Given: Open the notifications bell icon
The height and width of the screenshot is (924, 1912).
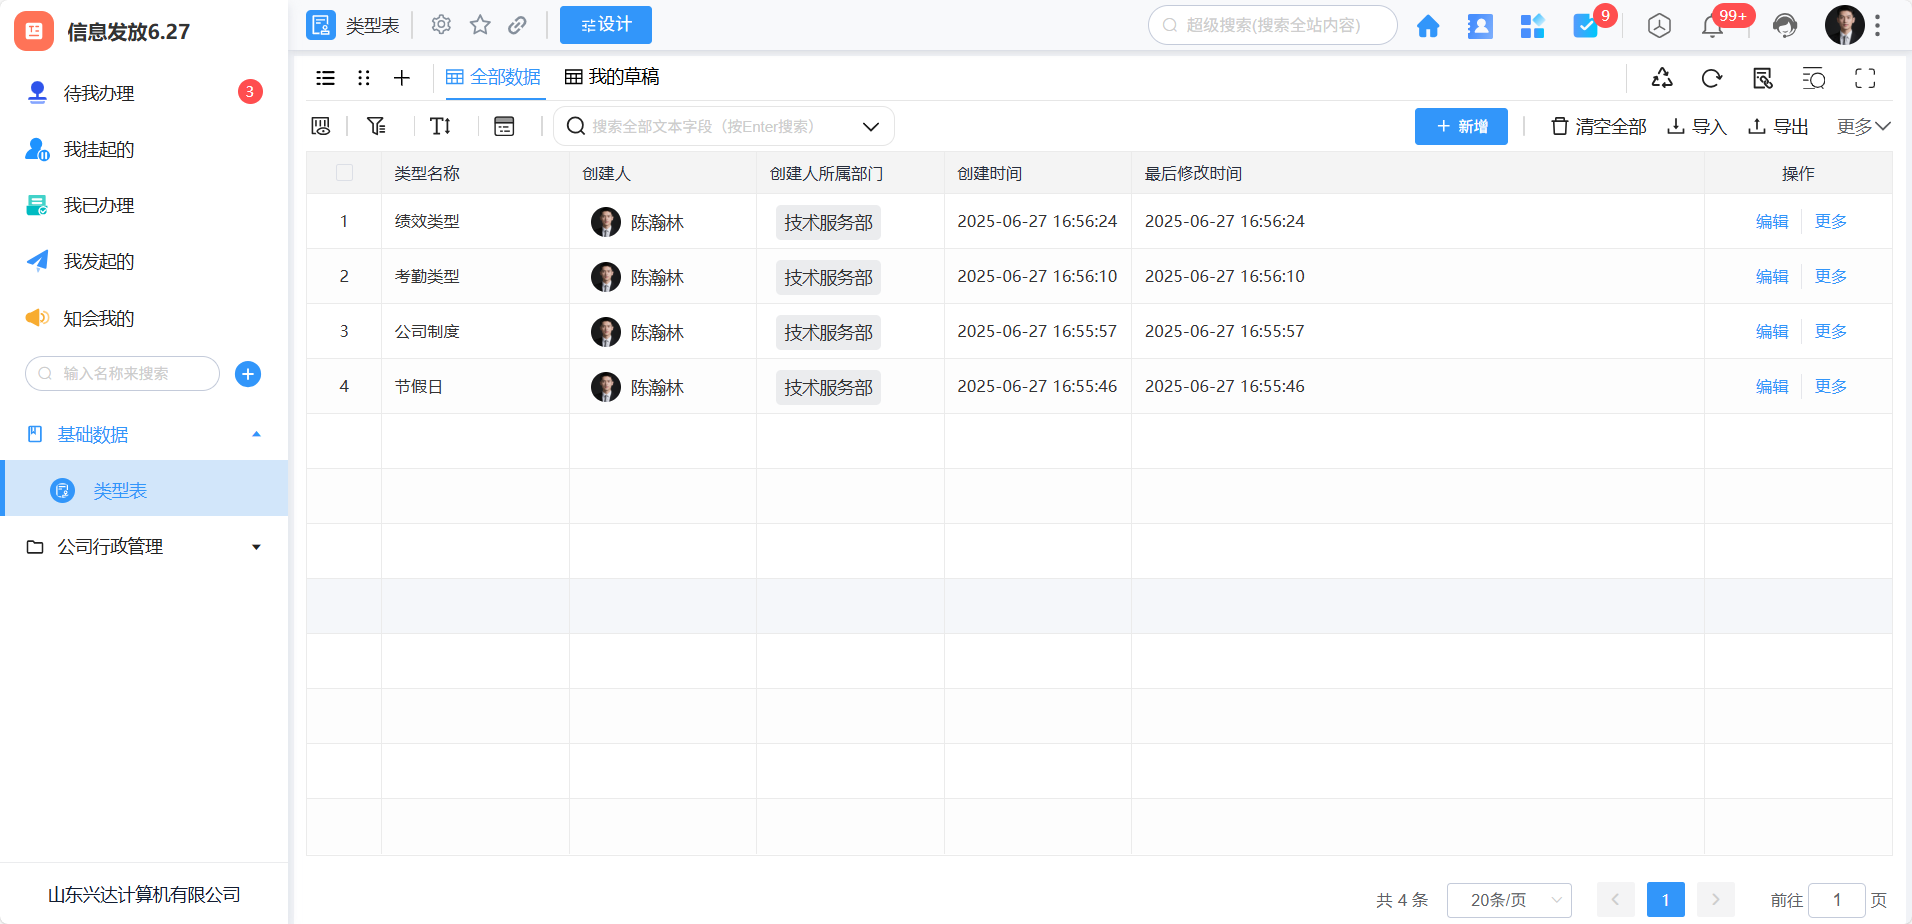Looking at the screenshot, I should pos(1712,26).
